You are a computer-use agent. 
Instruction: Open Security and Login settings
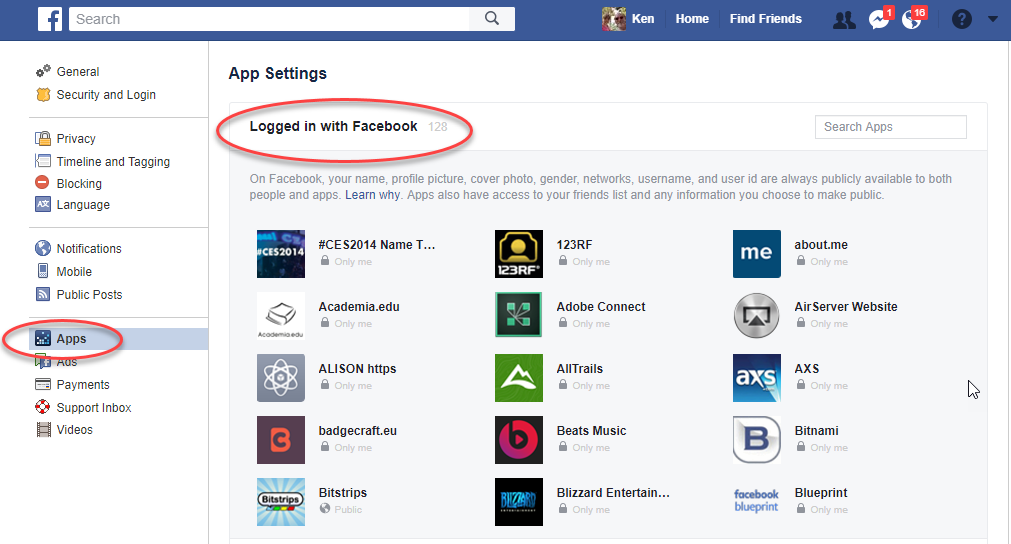tap(106, 95)
